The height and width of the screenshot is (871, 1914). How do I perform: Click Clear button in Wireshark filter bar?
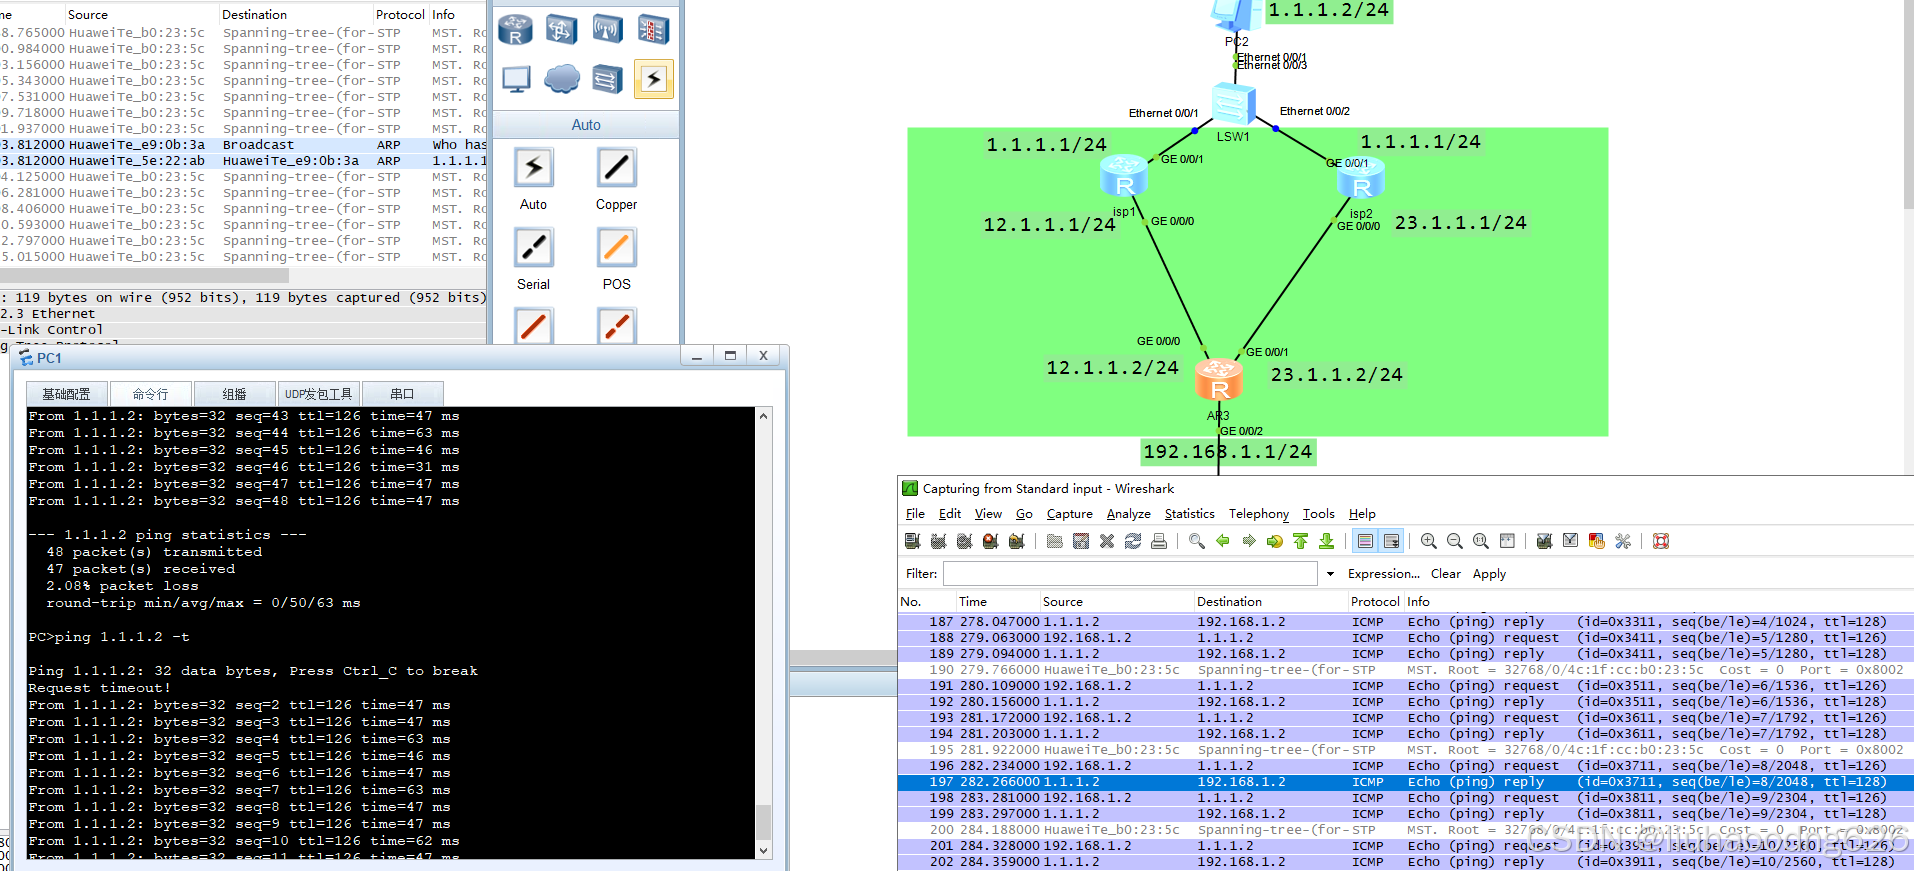point(1445,574)
